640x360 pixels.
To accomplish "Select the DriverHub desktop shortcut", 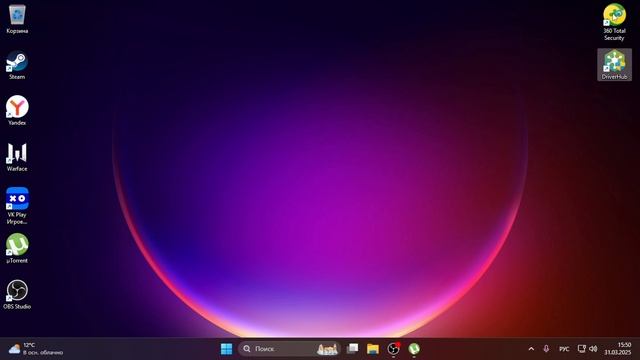I will pos(614,65).
